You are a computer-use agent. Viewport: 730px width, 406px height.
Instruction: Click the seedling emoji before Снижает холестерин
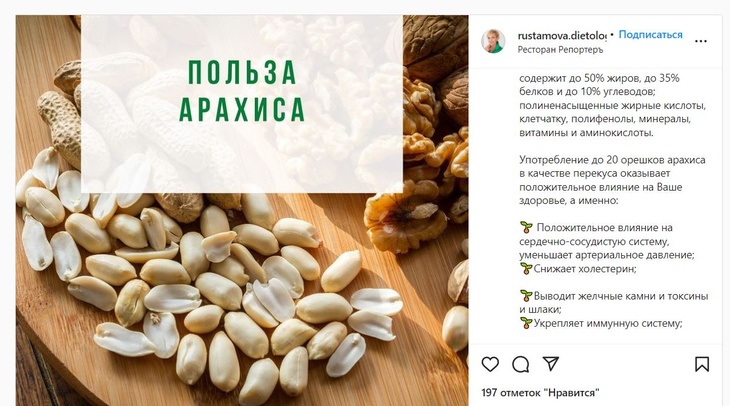point(526,269)
